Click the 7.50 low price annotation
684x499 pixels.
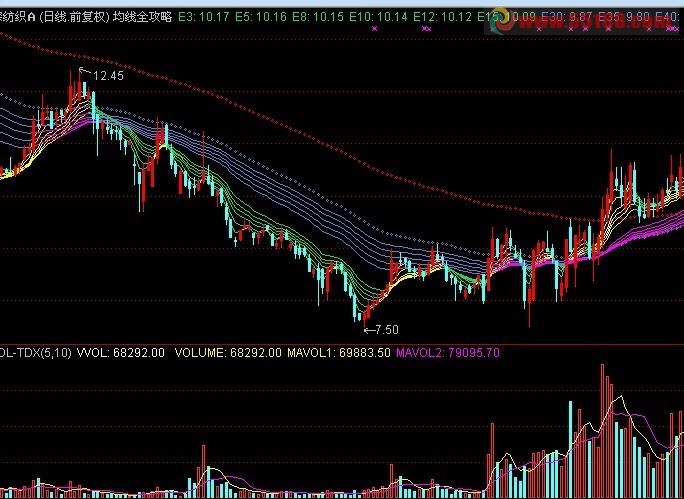386,330
